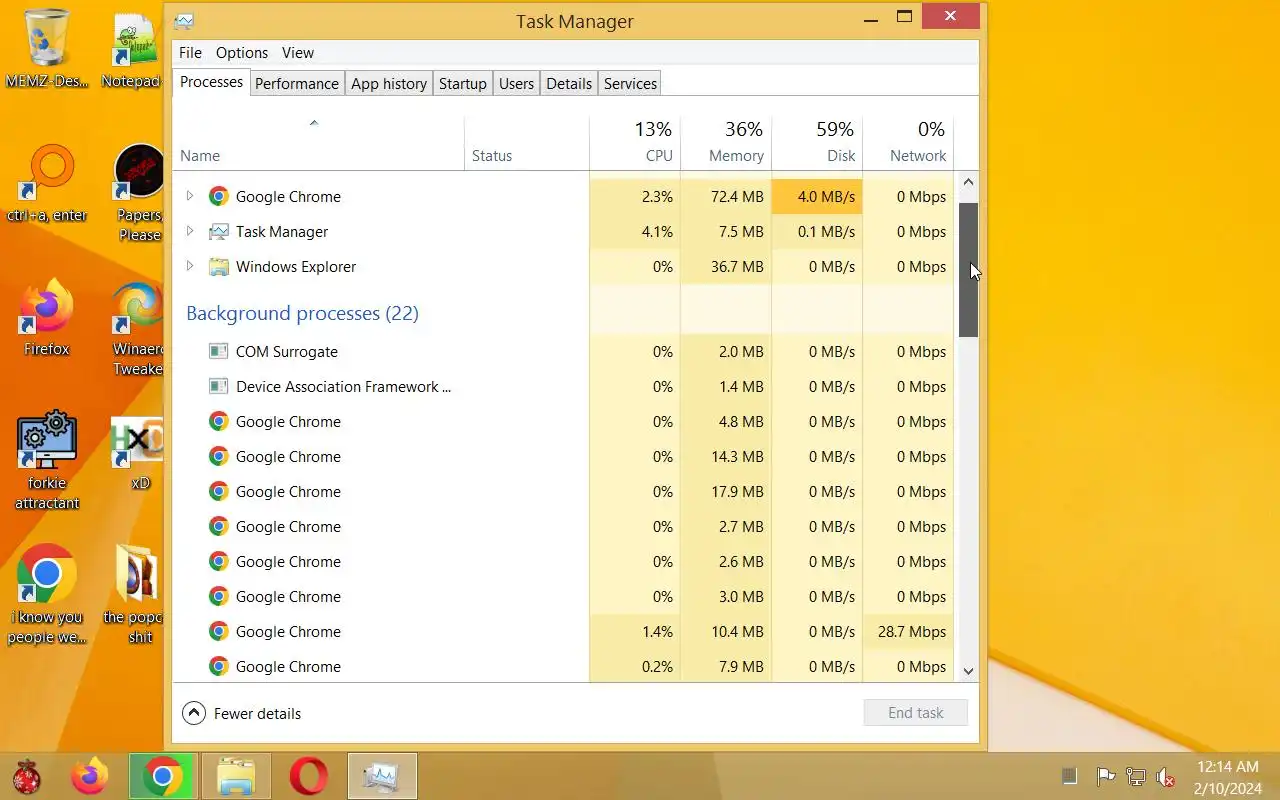Switch to the Services tab
This screenshot has width=1280, height=800.
(630, 84)
